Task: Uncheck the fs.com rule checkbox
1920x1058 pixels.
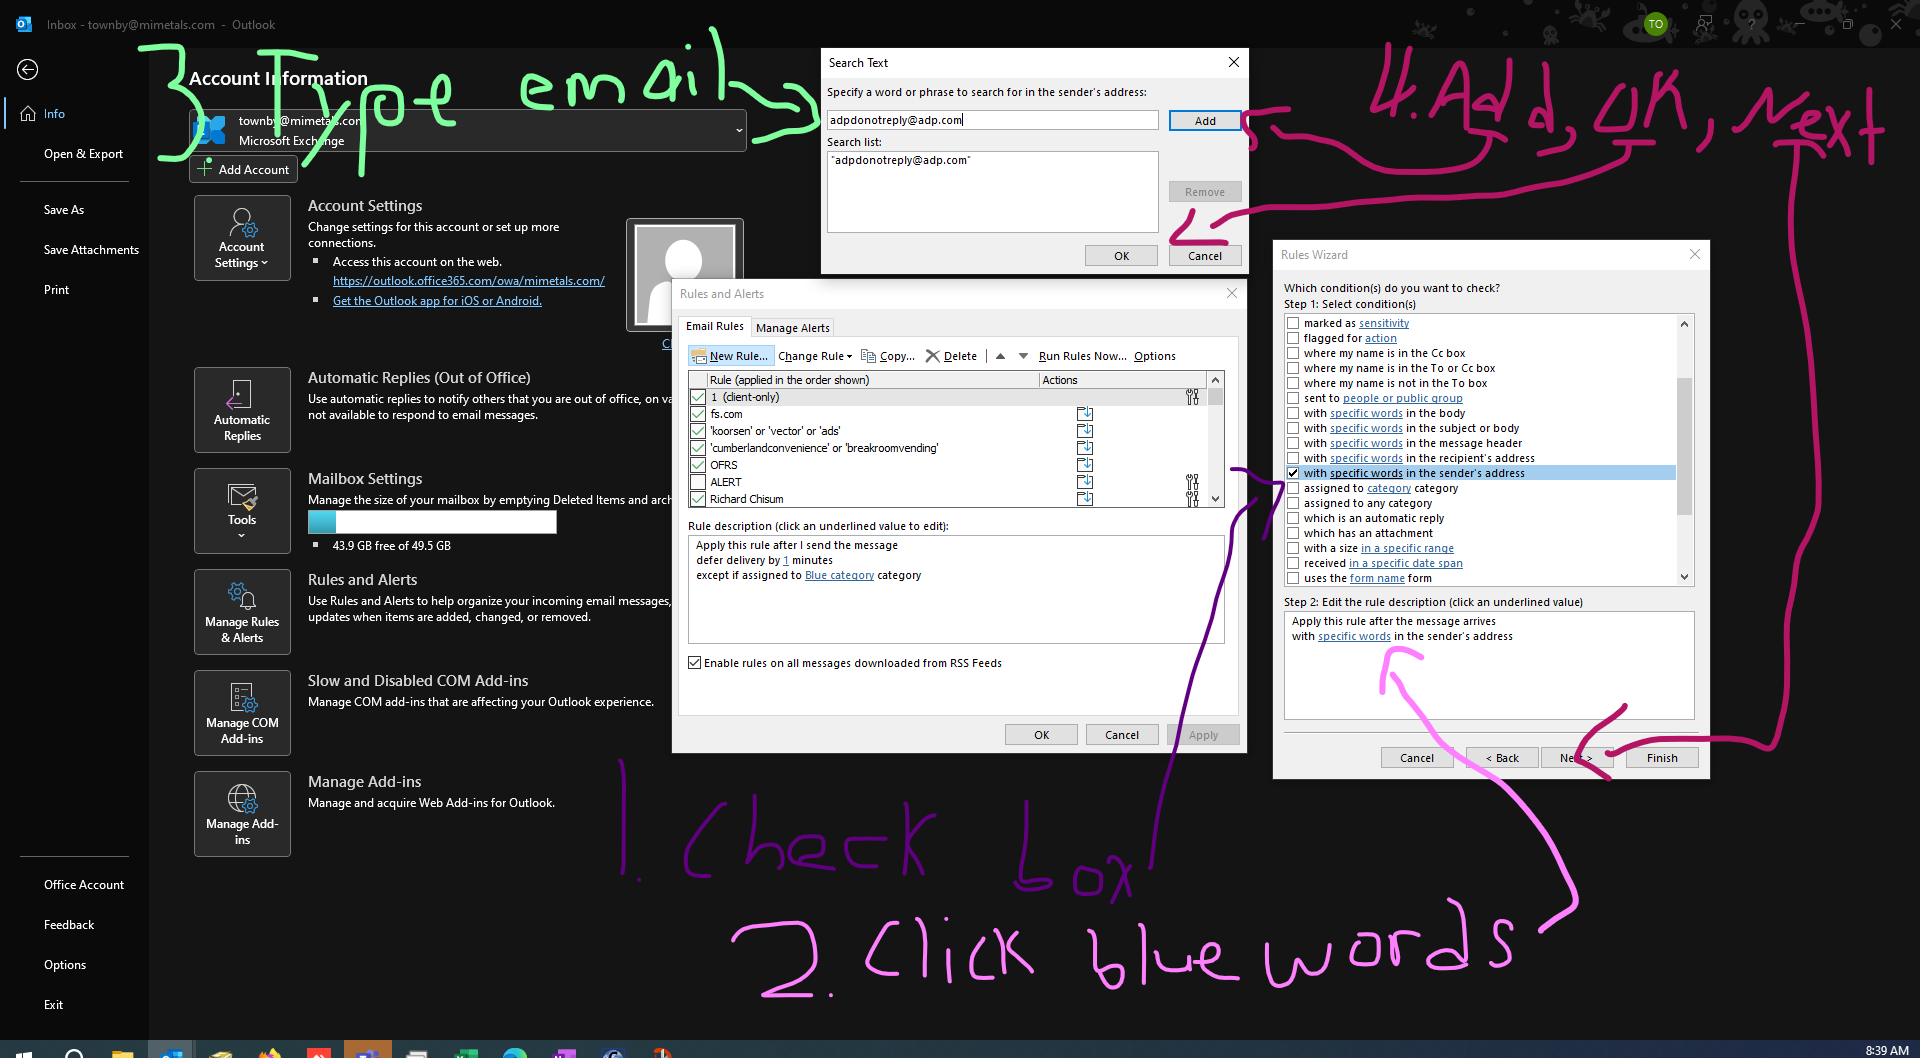Action: tap(698, 414)
